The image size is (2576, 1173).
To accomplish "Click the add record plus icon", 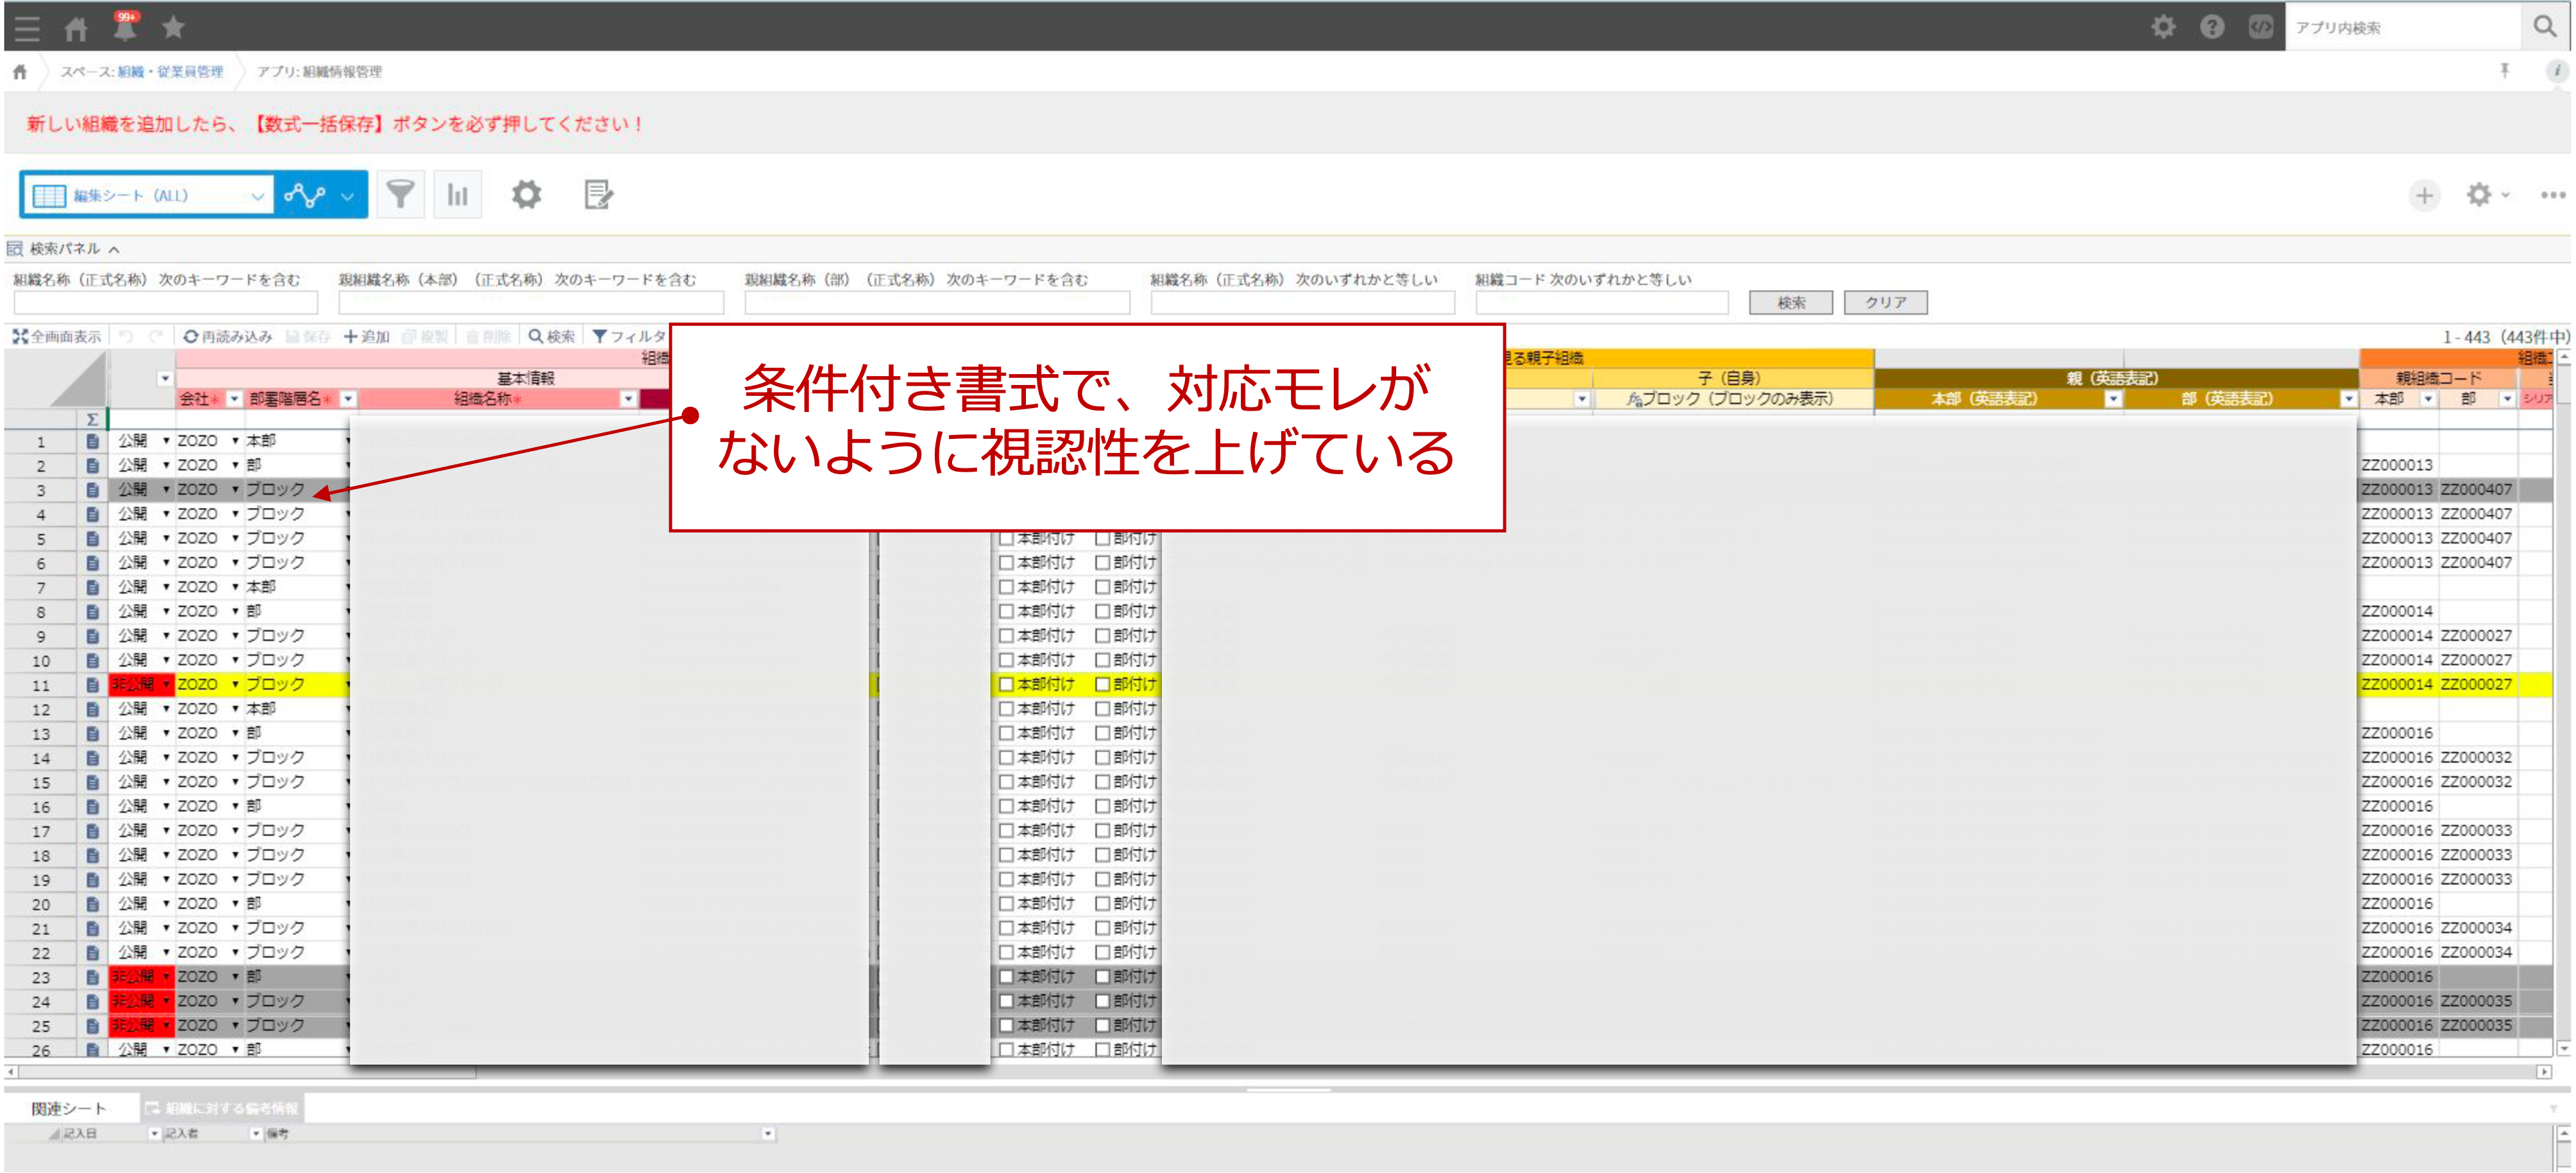I will pyautogui.click(x=2424, y=195).
